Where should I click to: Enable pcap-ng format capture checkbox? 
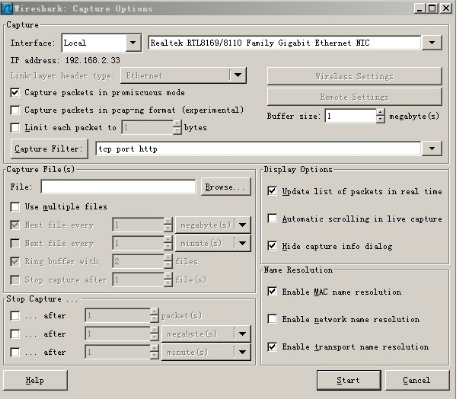point(15,110)
